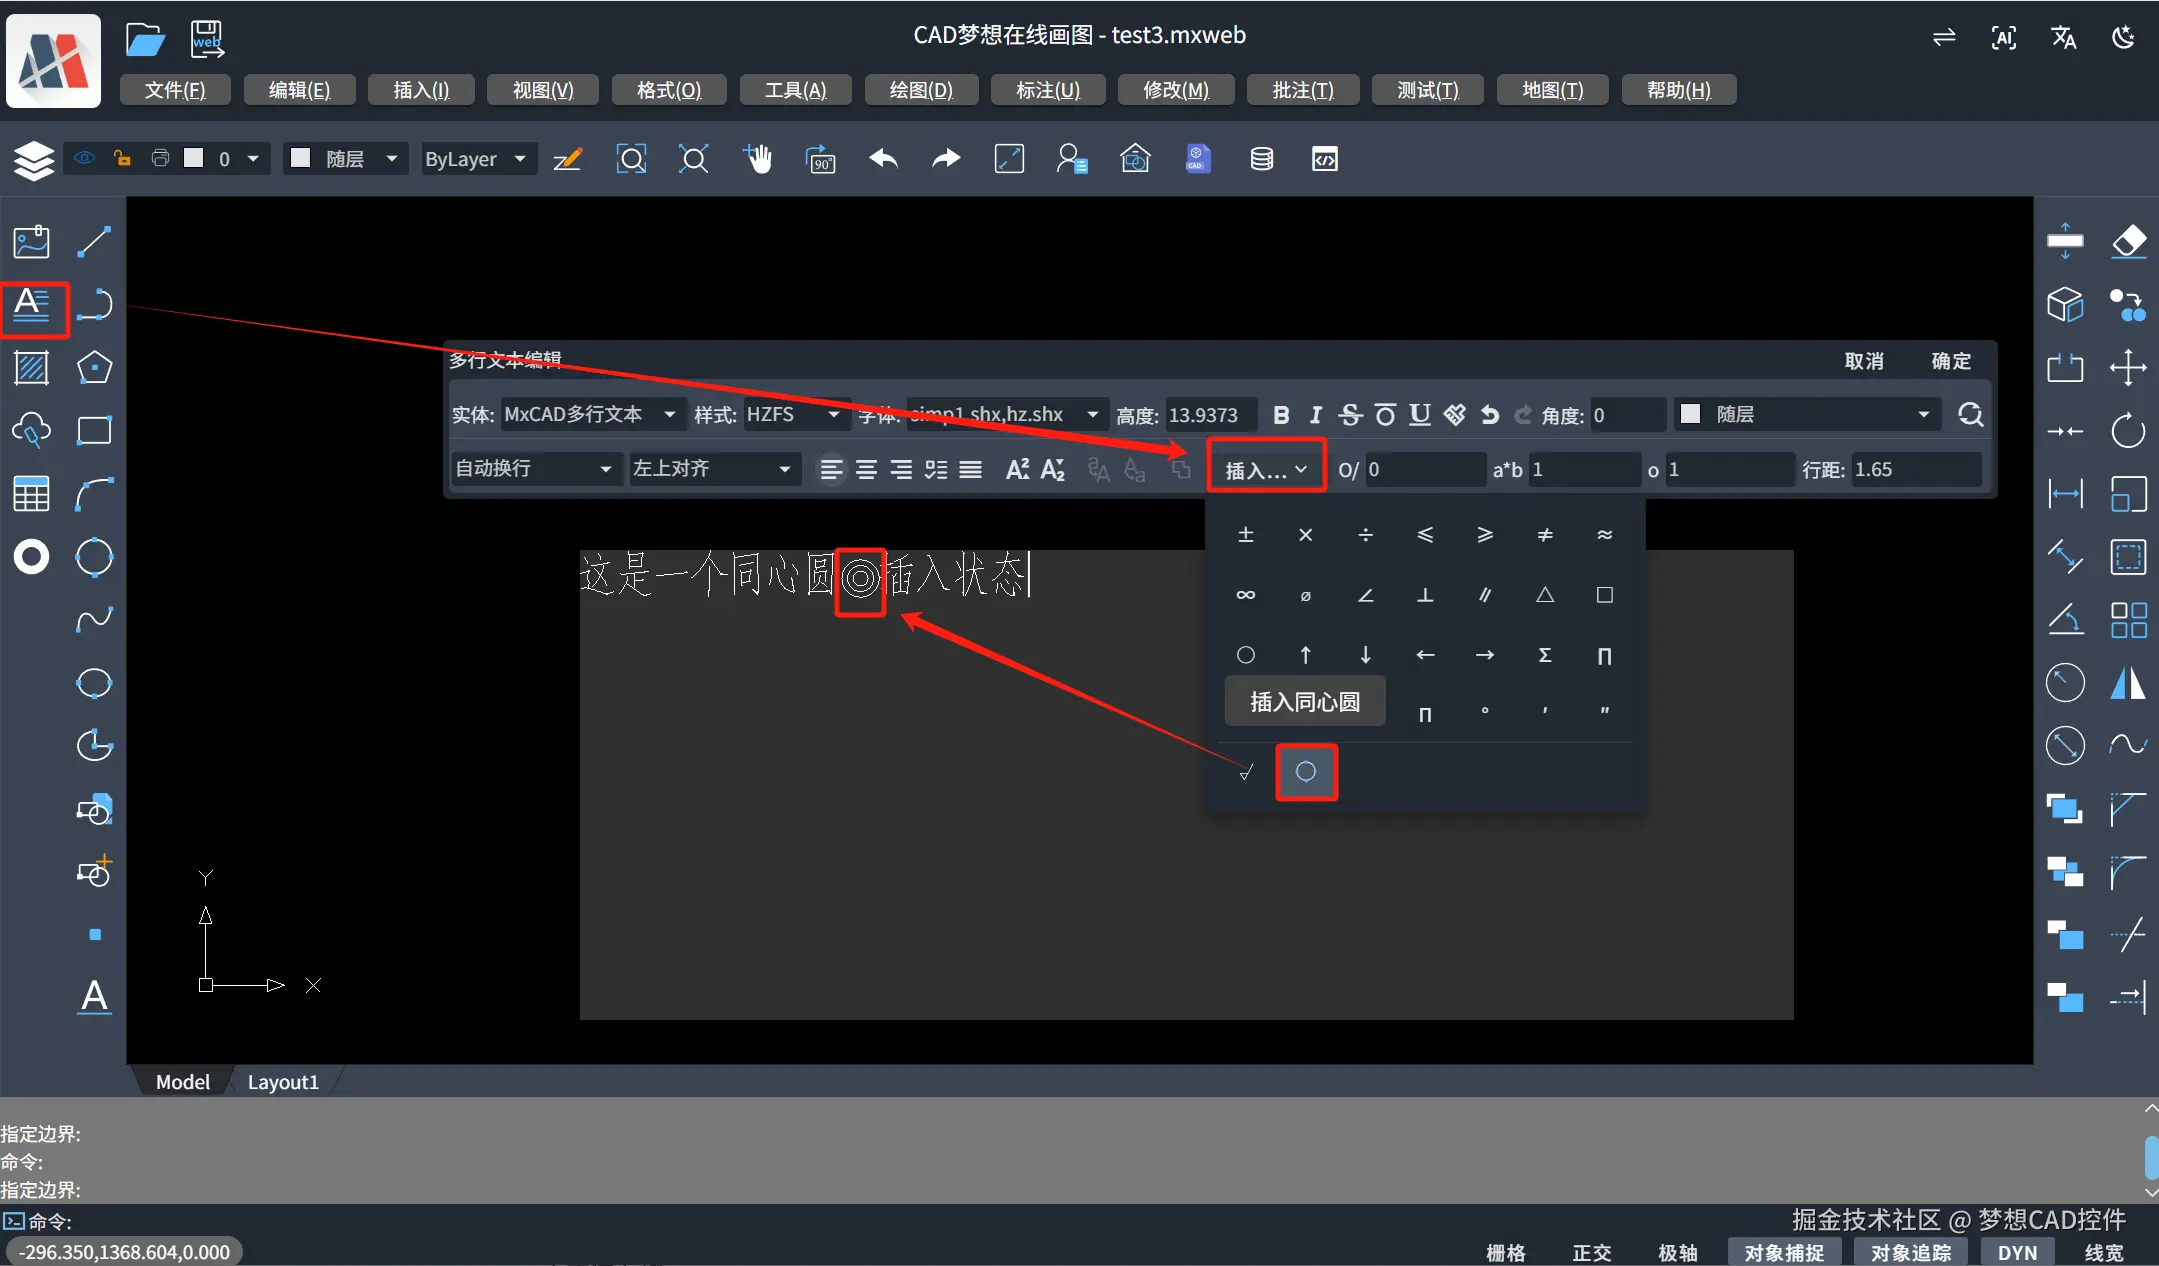Switch to the Layout1 tab
This screenshot has height=1266, width=2159.
(x=283, y=1081)
